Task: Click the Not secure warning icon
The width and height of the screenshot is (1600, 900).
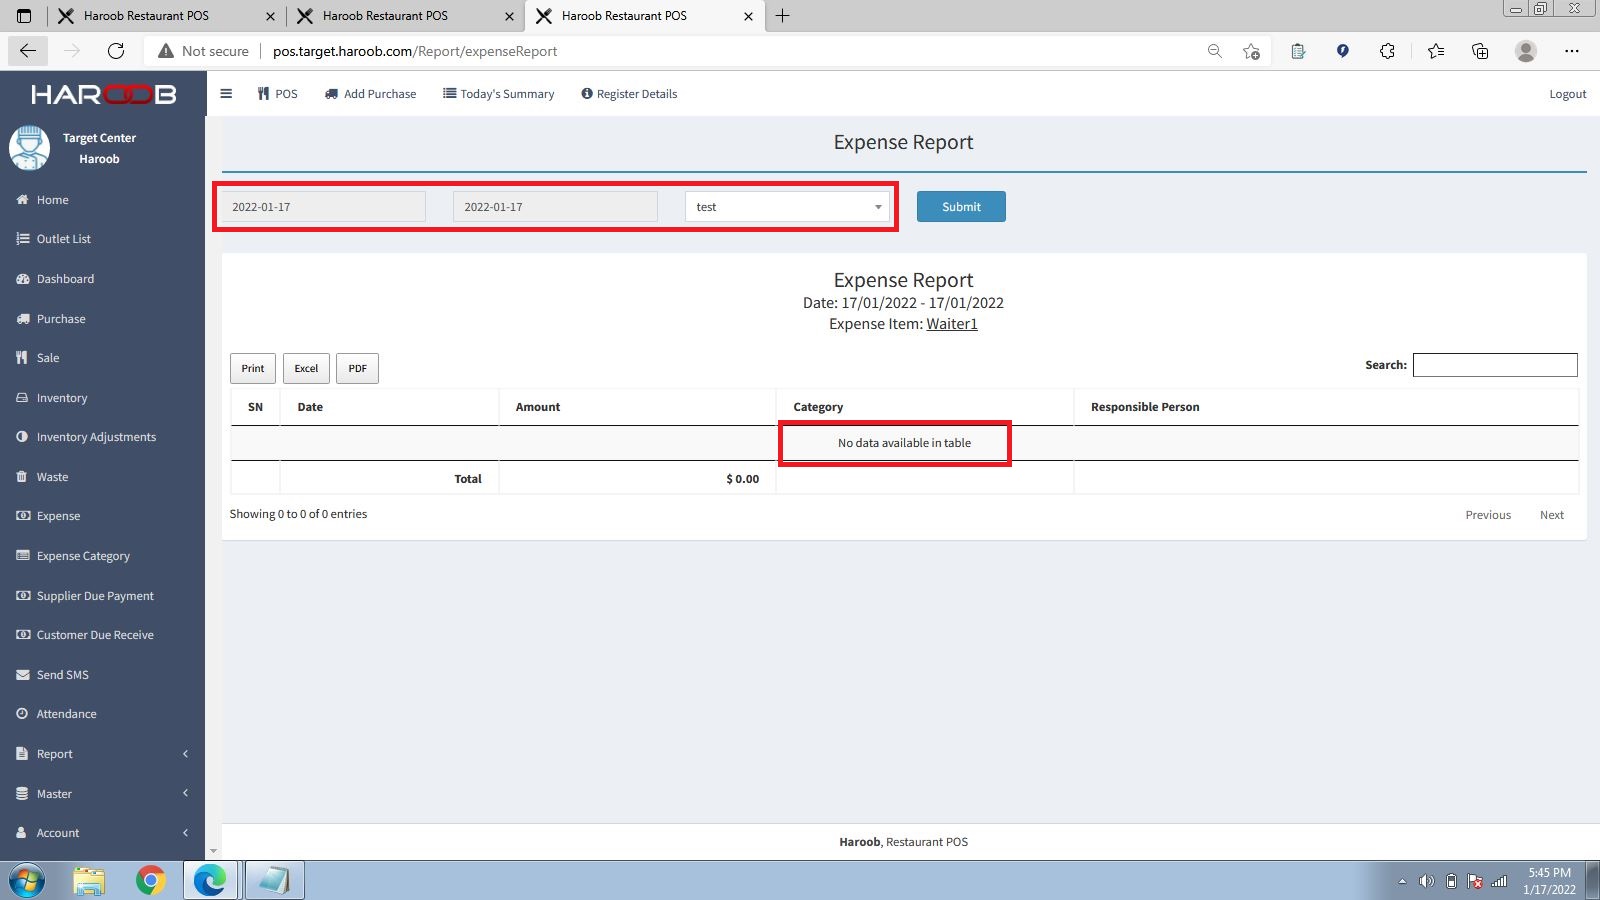Action: click(166, 51)
